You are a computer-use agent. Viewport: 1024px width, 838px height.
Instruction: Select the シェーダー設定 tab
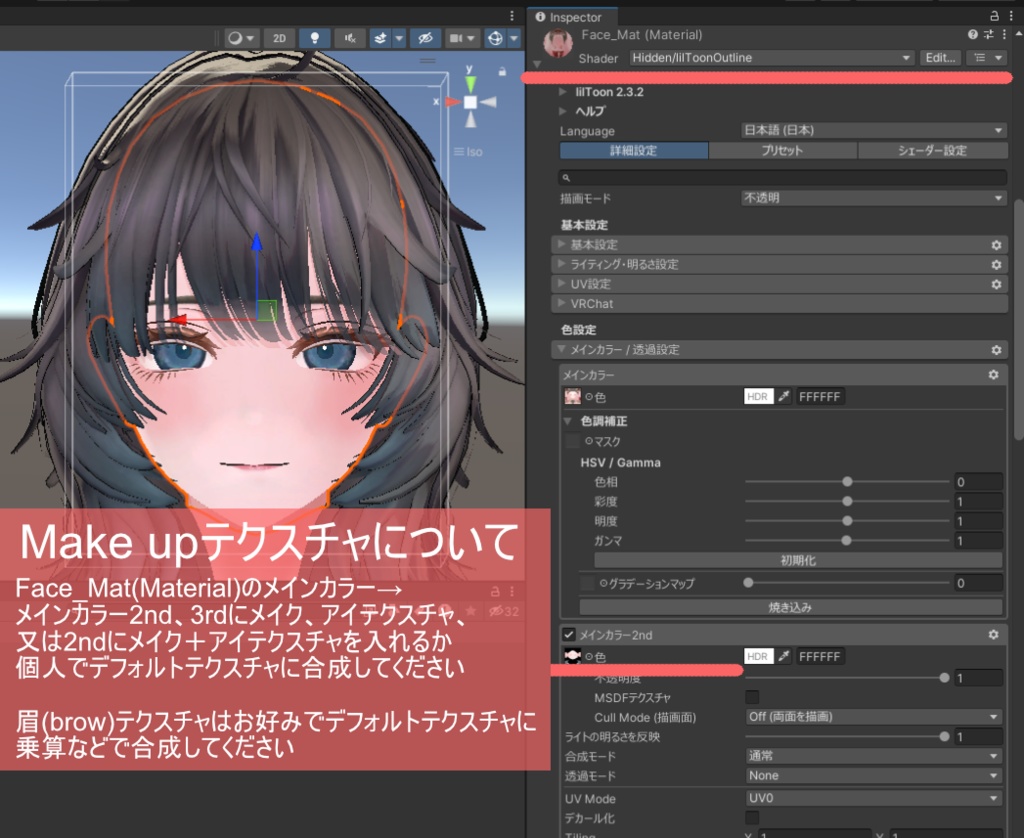(x=932, y=150)
